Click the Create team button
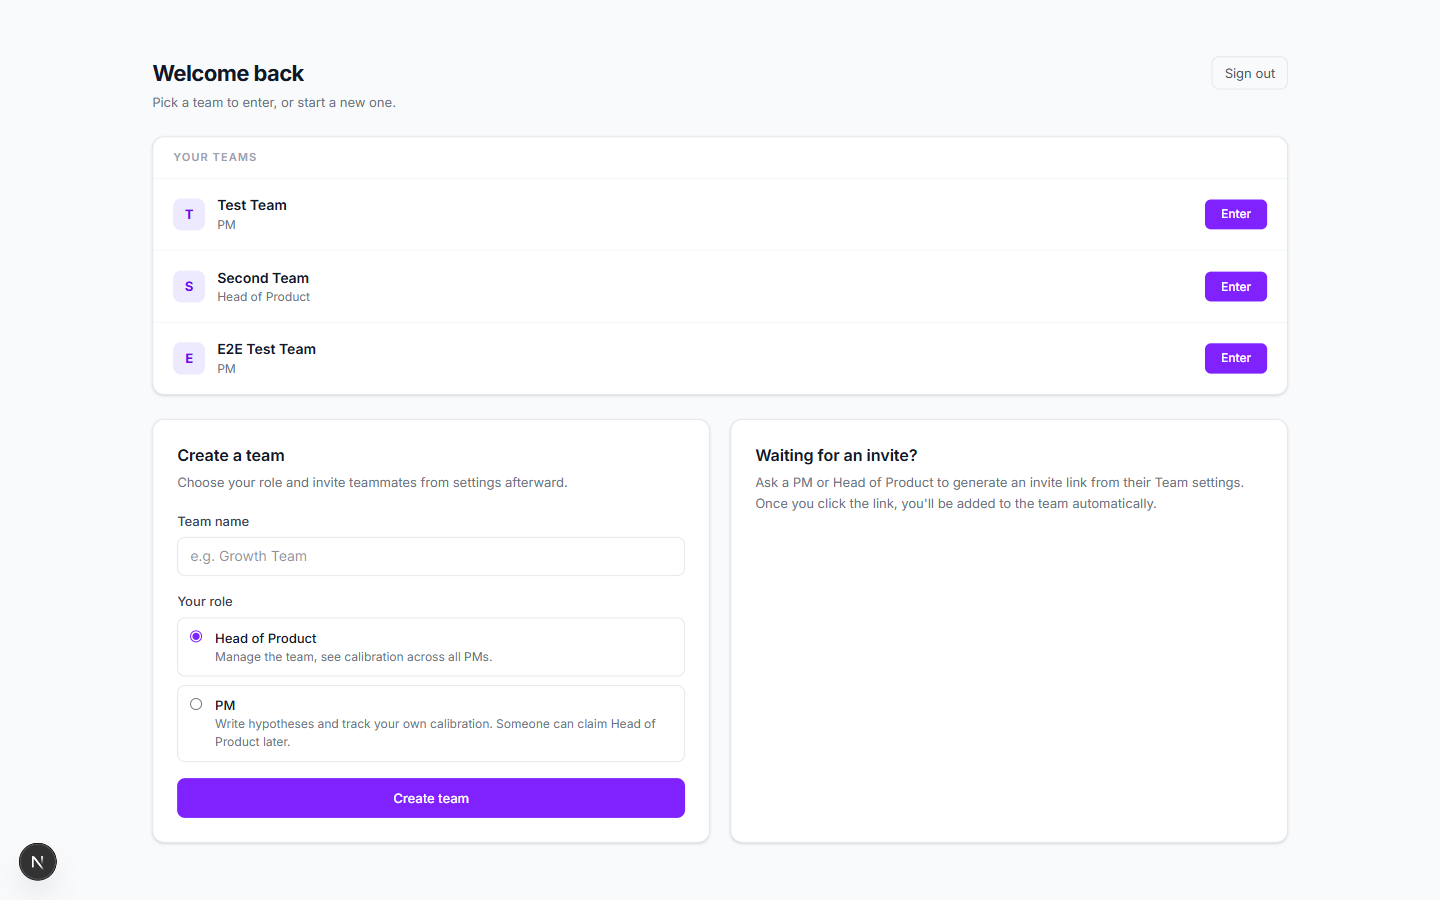This screenshot has width=1440, height=900. (x=431, y=798)
